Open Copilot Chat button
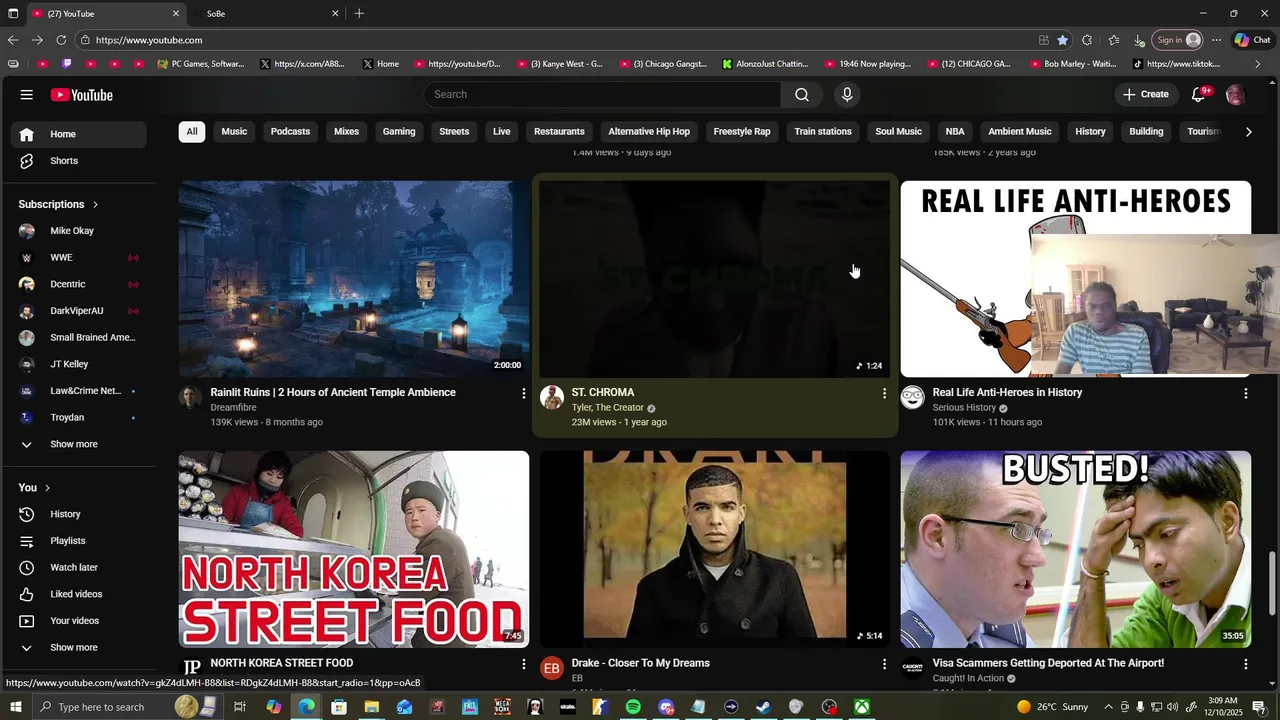Screen dimensions: 1280x720 click(1252, 40)
